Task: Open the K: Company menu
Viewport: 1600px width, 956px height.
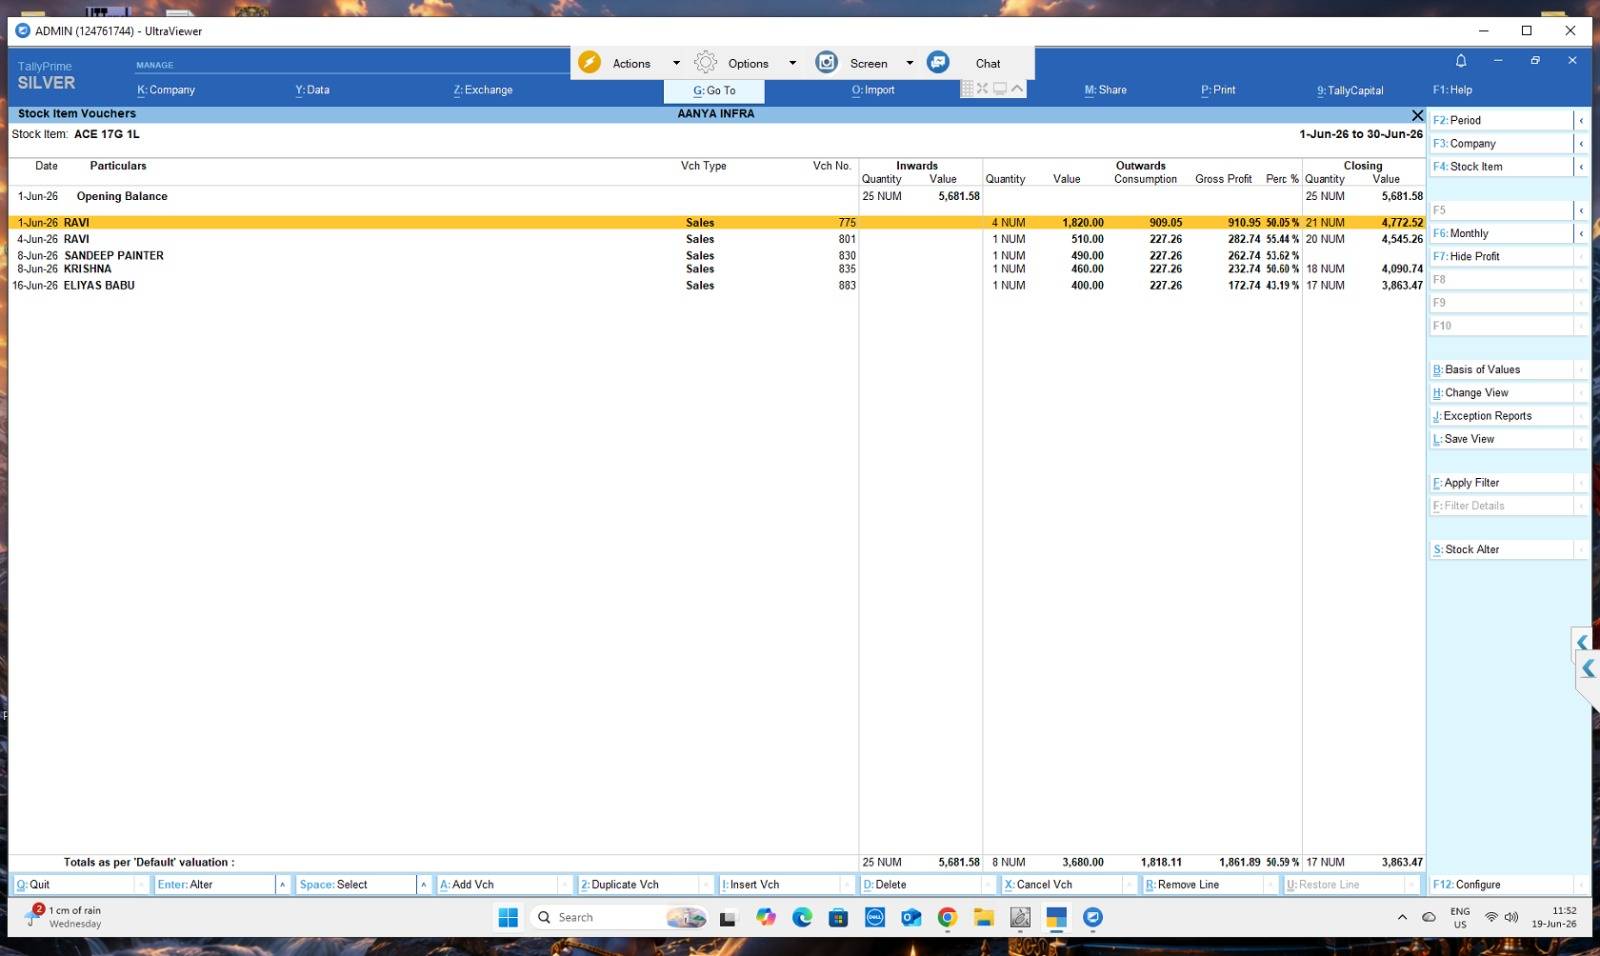Action: coord(166,90)
